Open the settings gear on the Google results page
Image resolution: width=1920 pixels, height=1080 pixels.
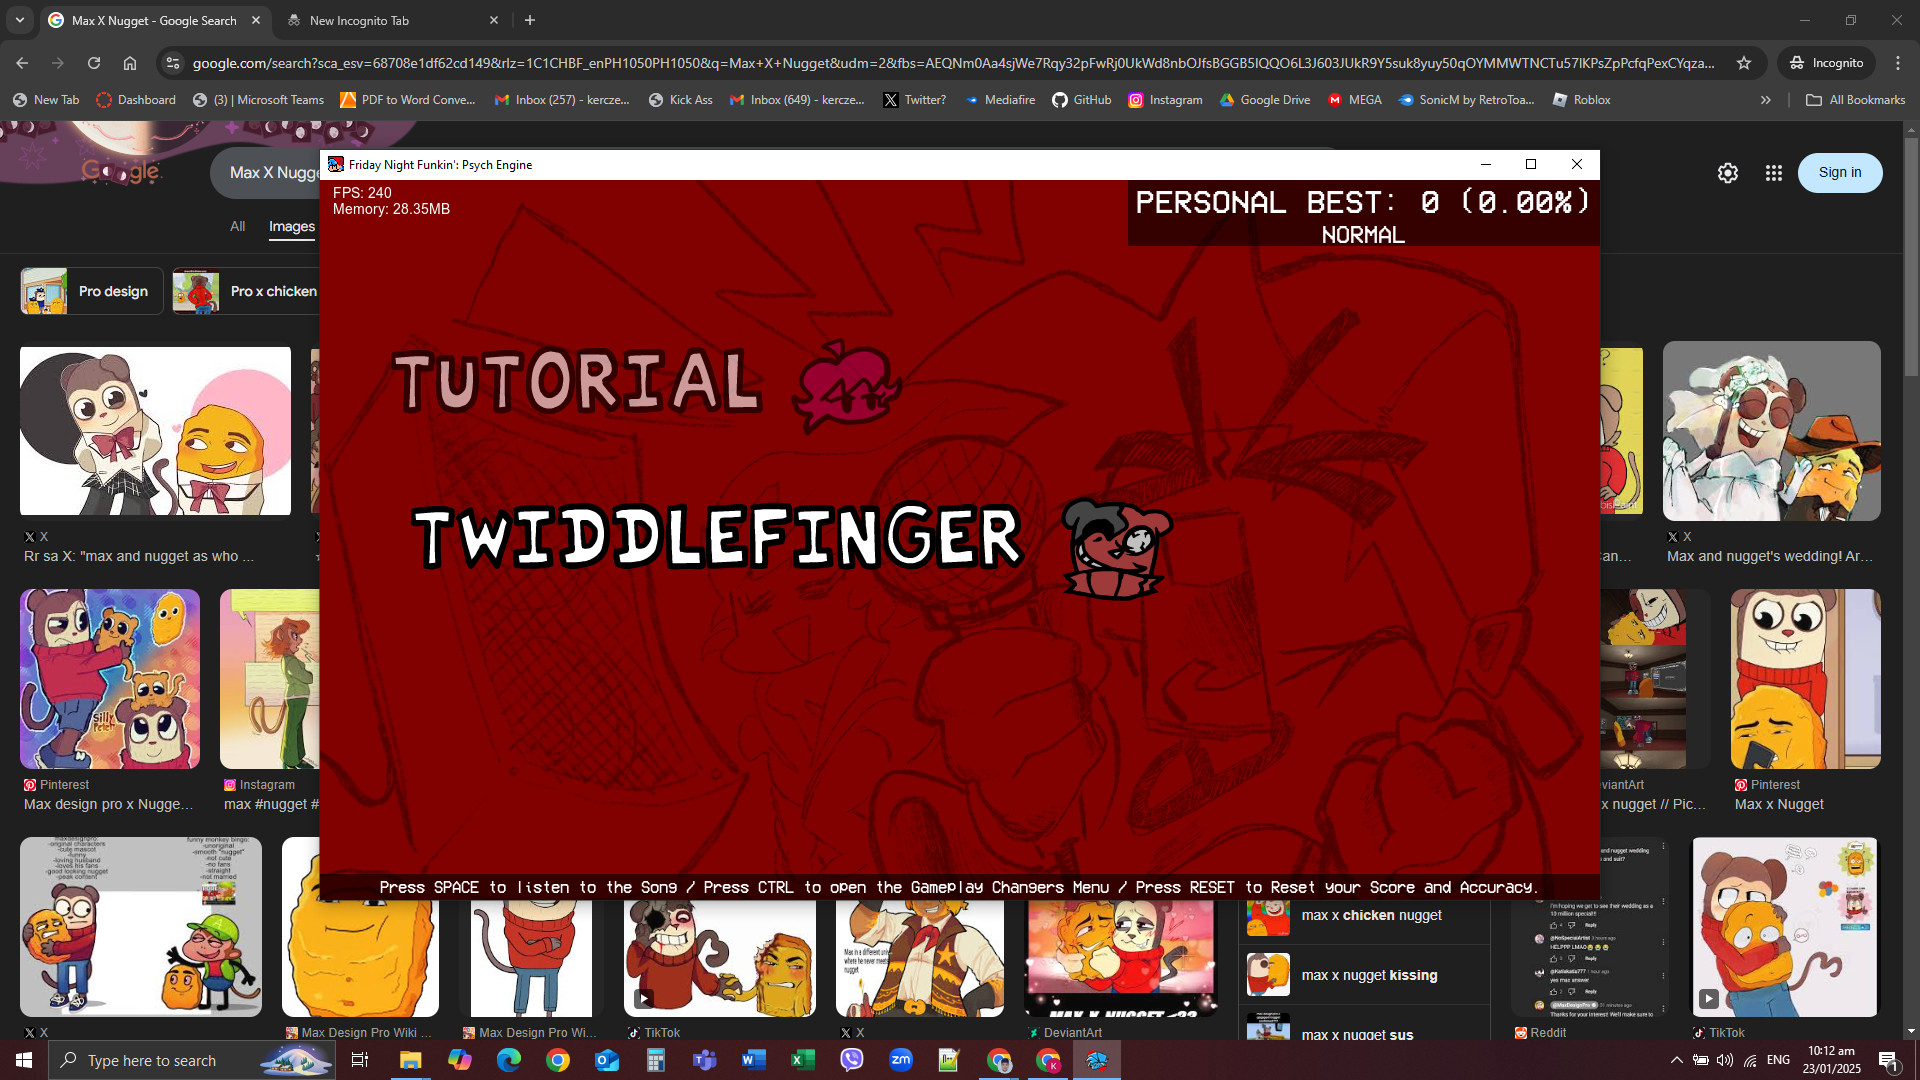tap(1729, 172)
